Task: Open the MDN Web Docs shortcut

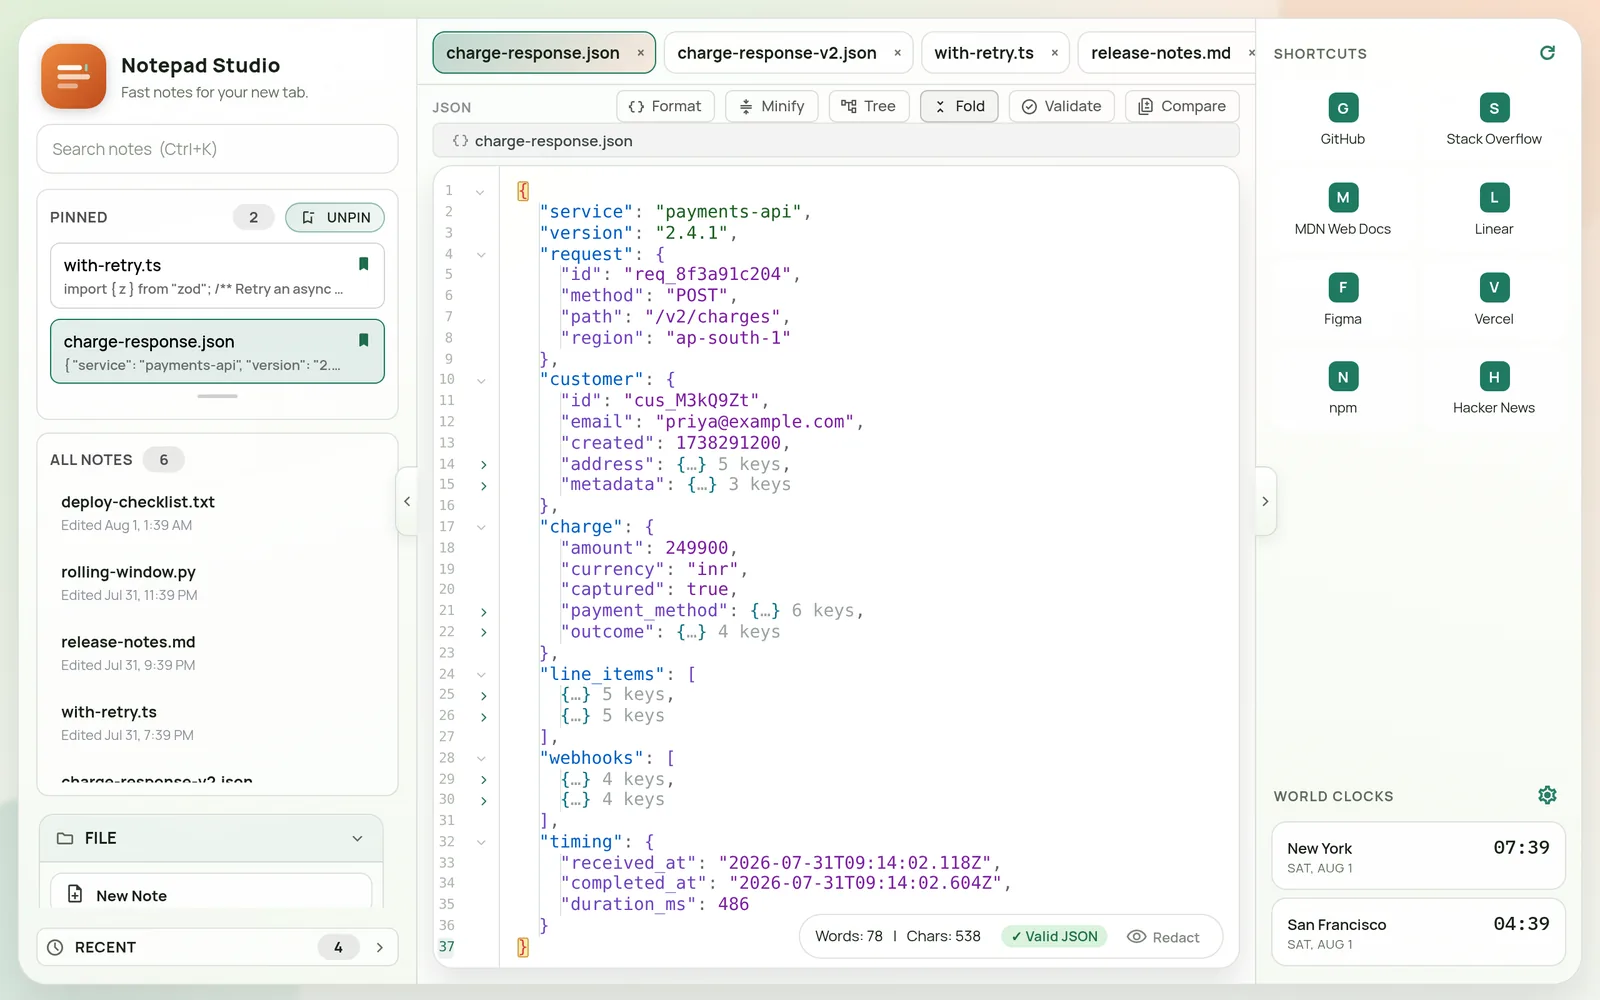Action: click(1342, 209)
